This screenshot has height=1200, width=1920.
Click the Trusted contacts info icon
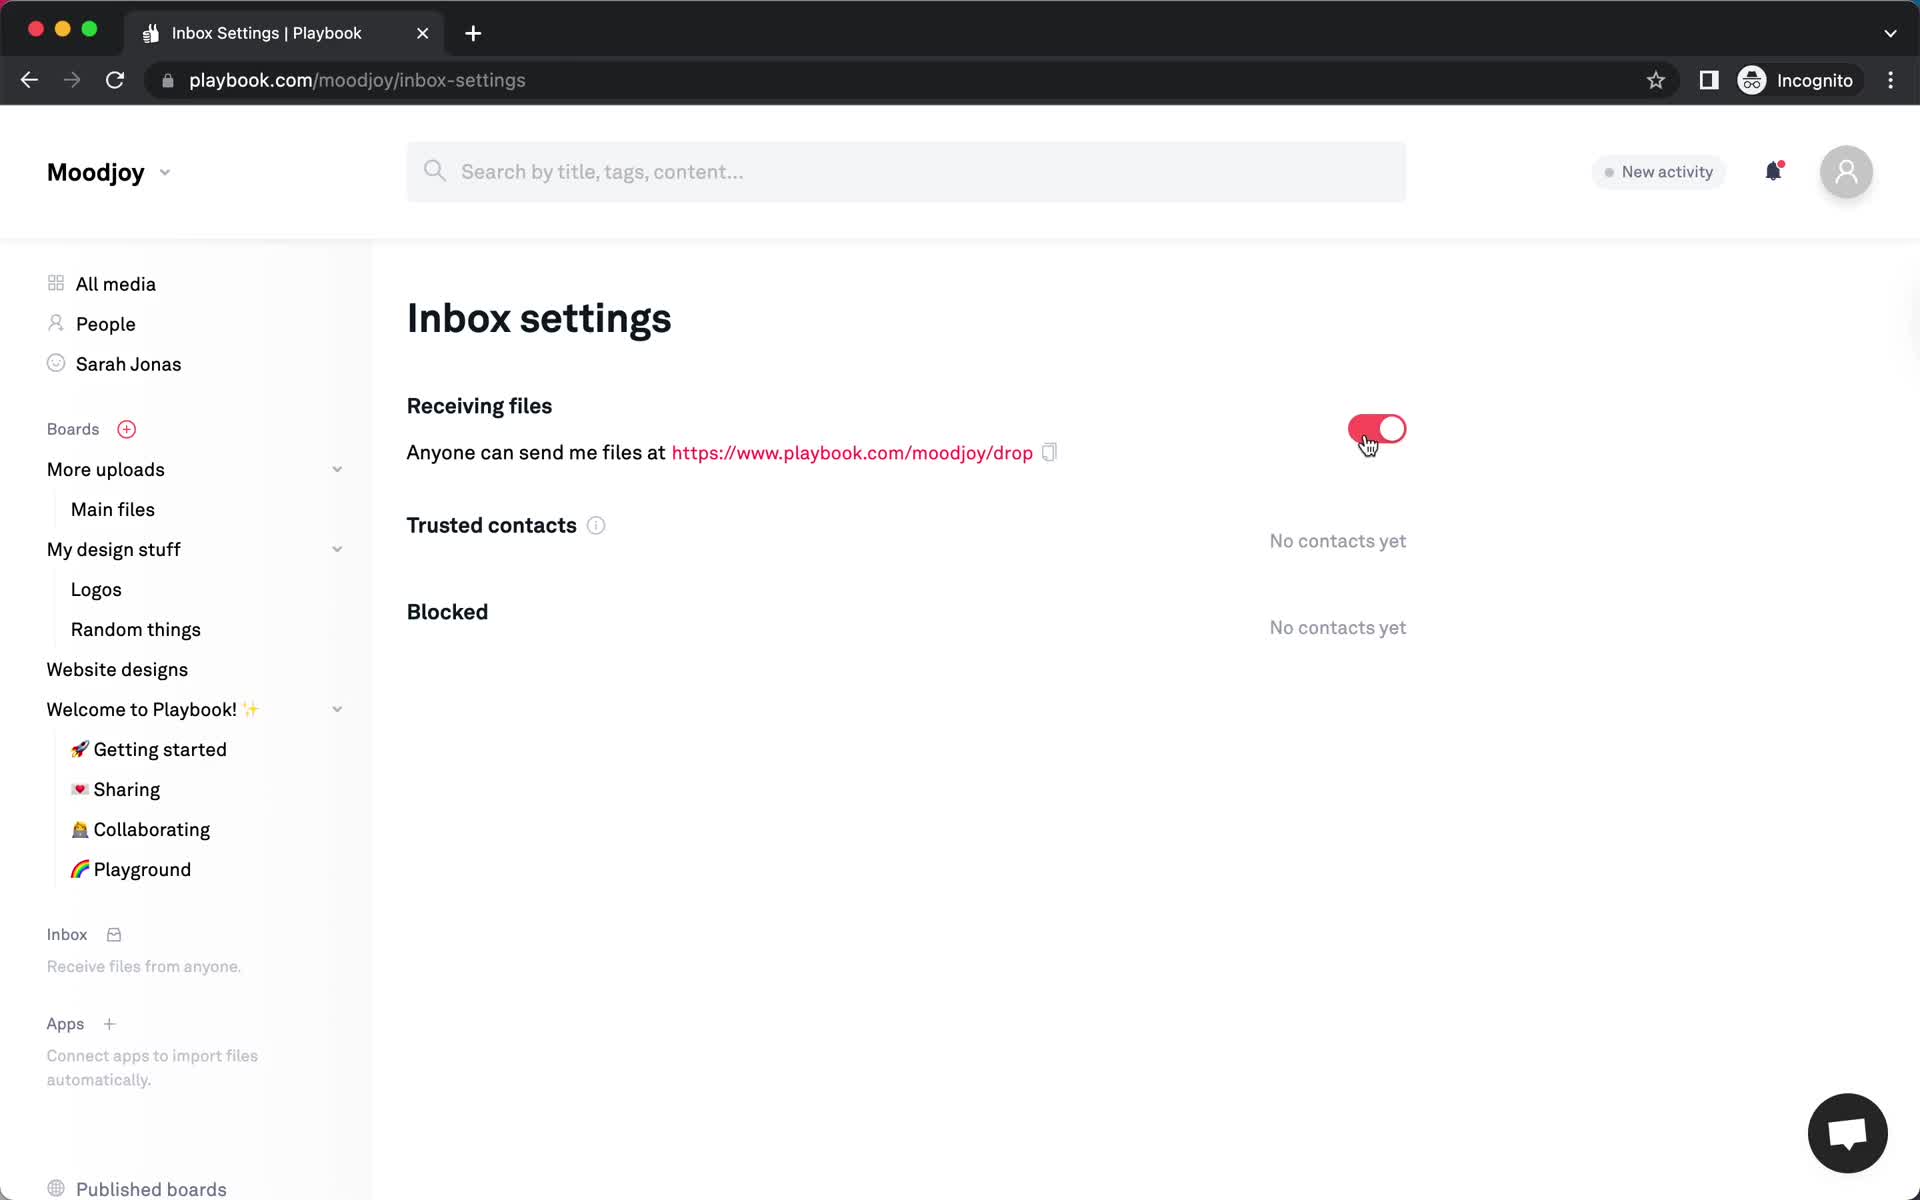pos(597,525)
